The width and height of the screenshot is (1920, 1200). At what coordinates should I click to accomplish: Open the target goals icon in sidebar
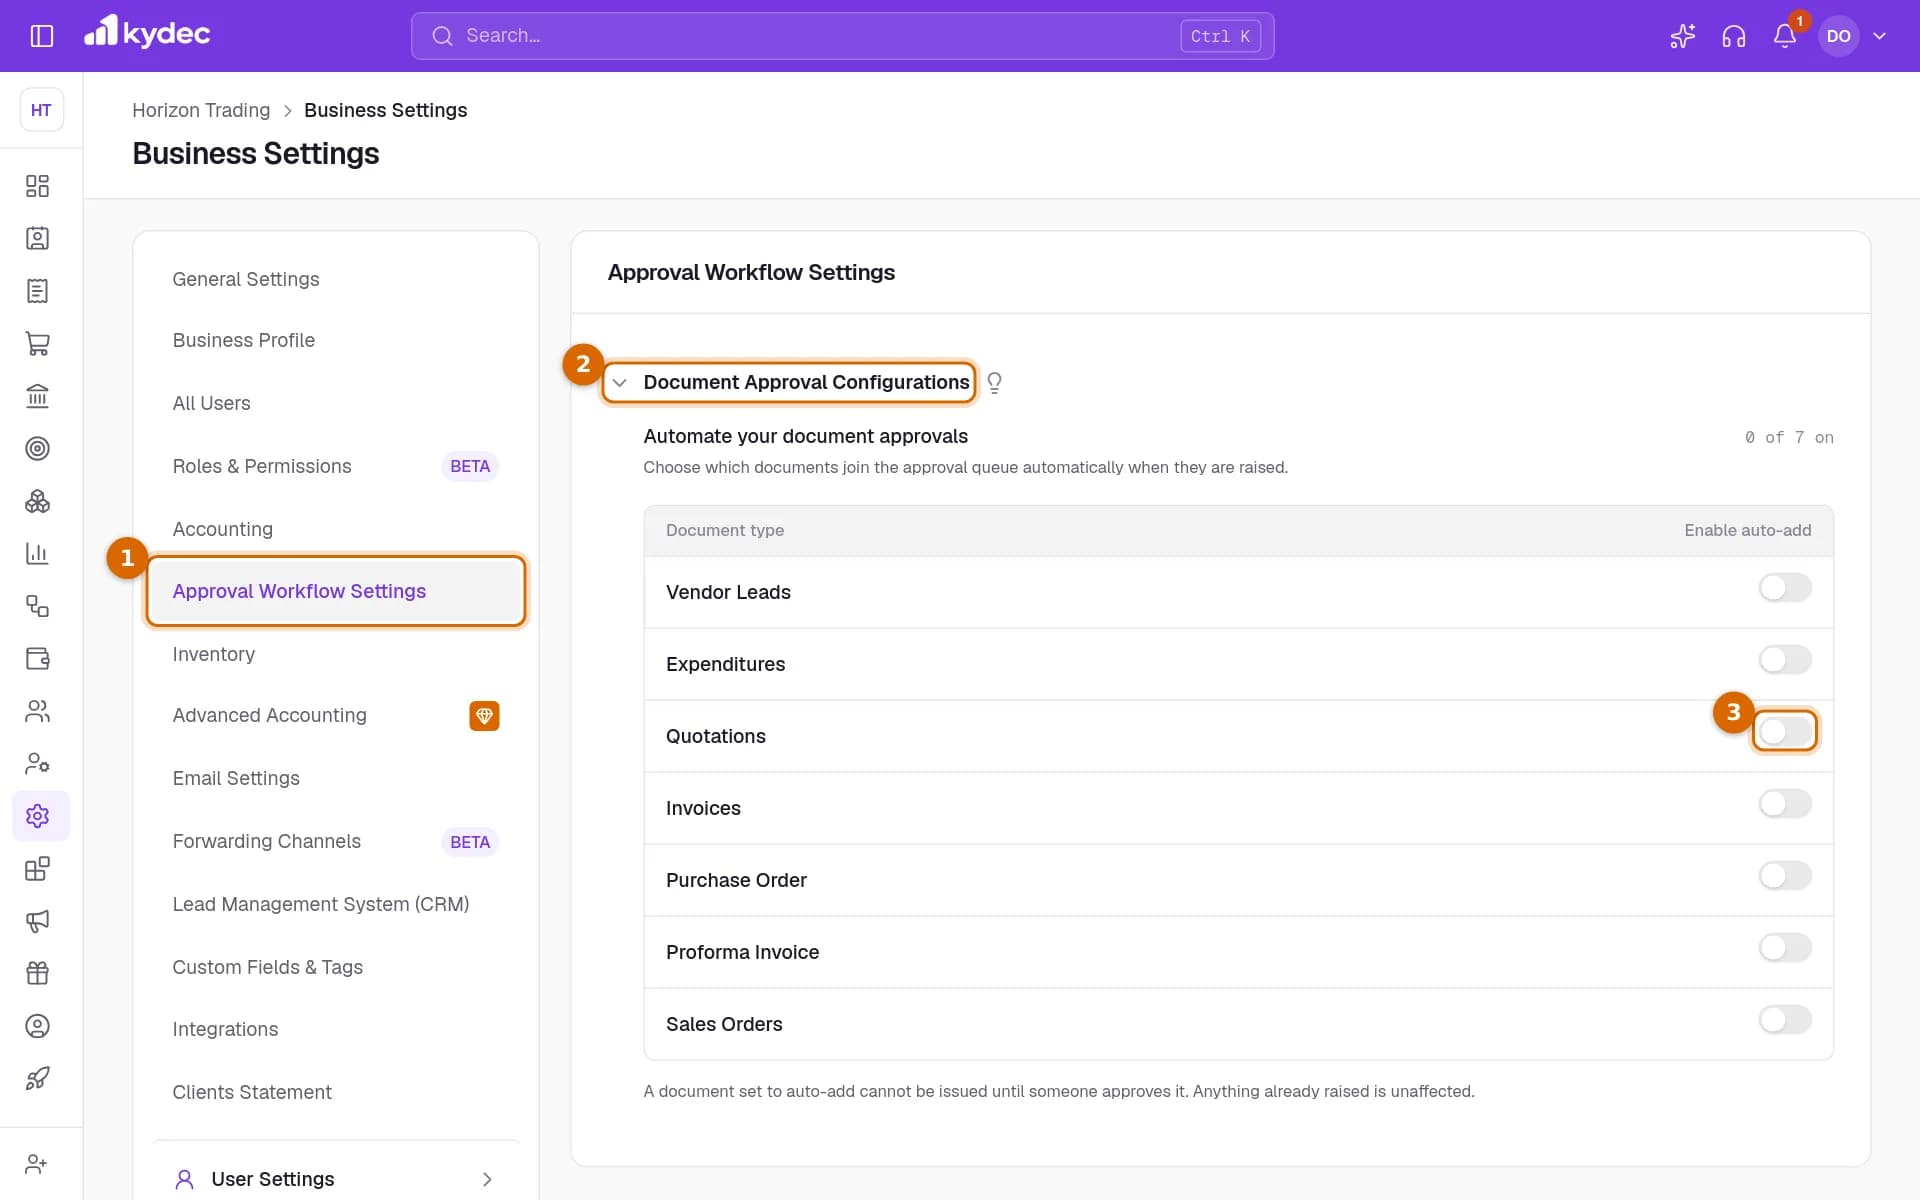point(37,448)
